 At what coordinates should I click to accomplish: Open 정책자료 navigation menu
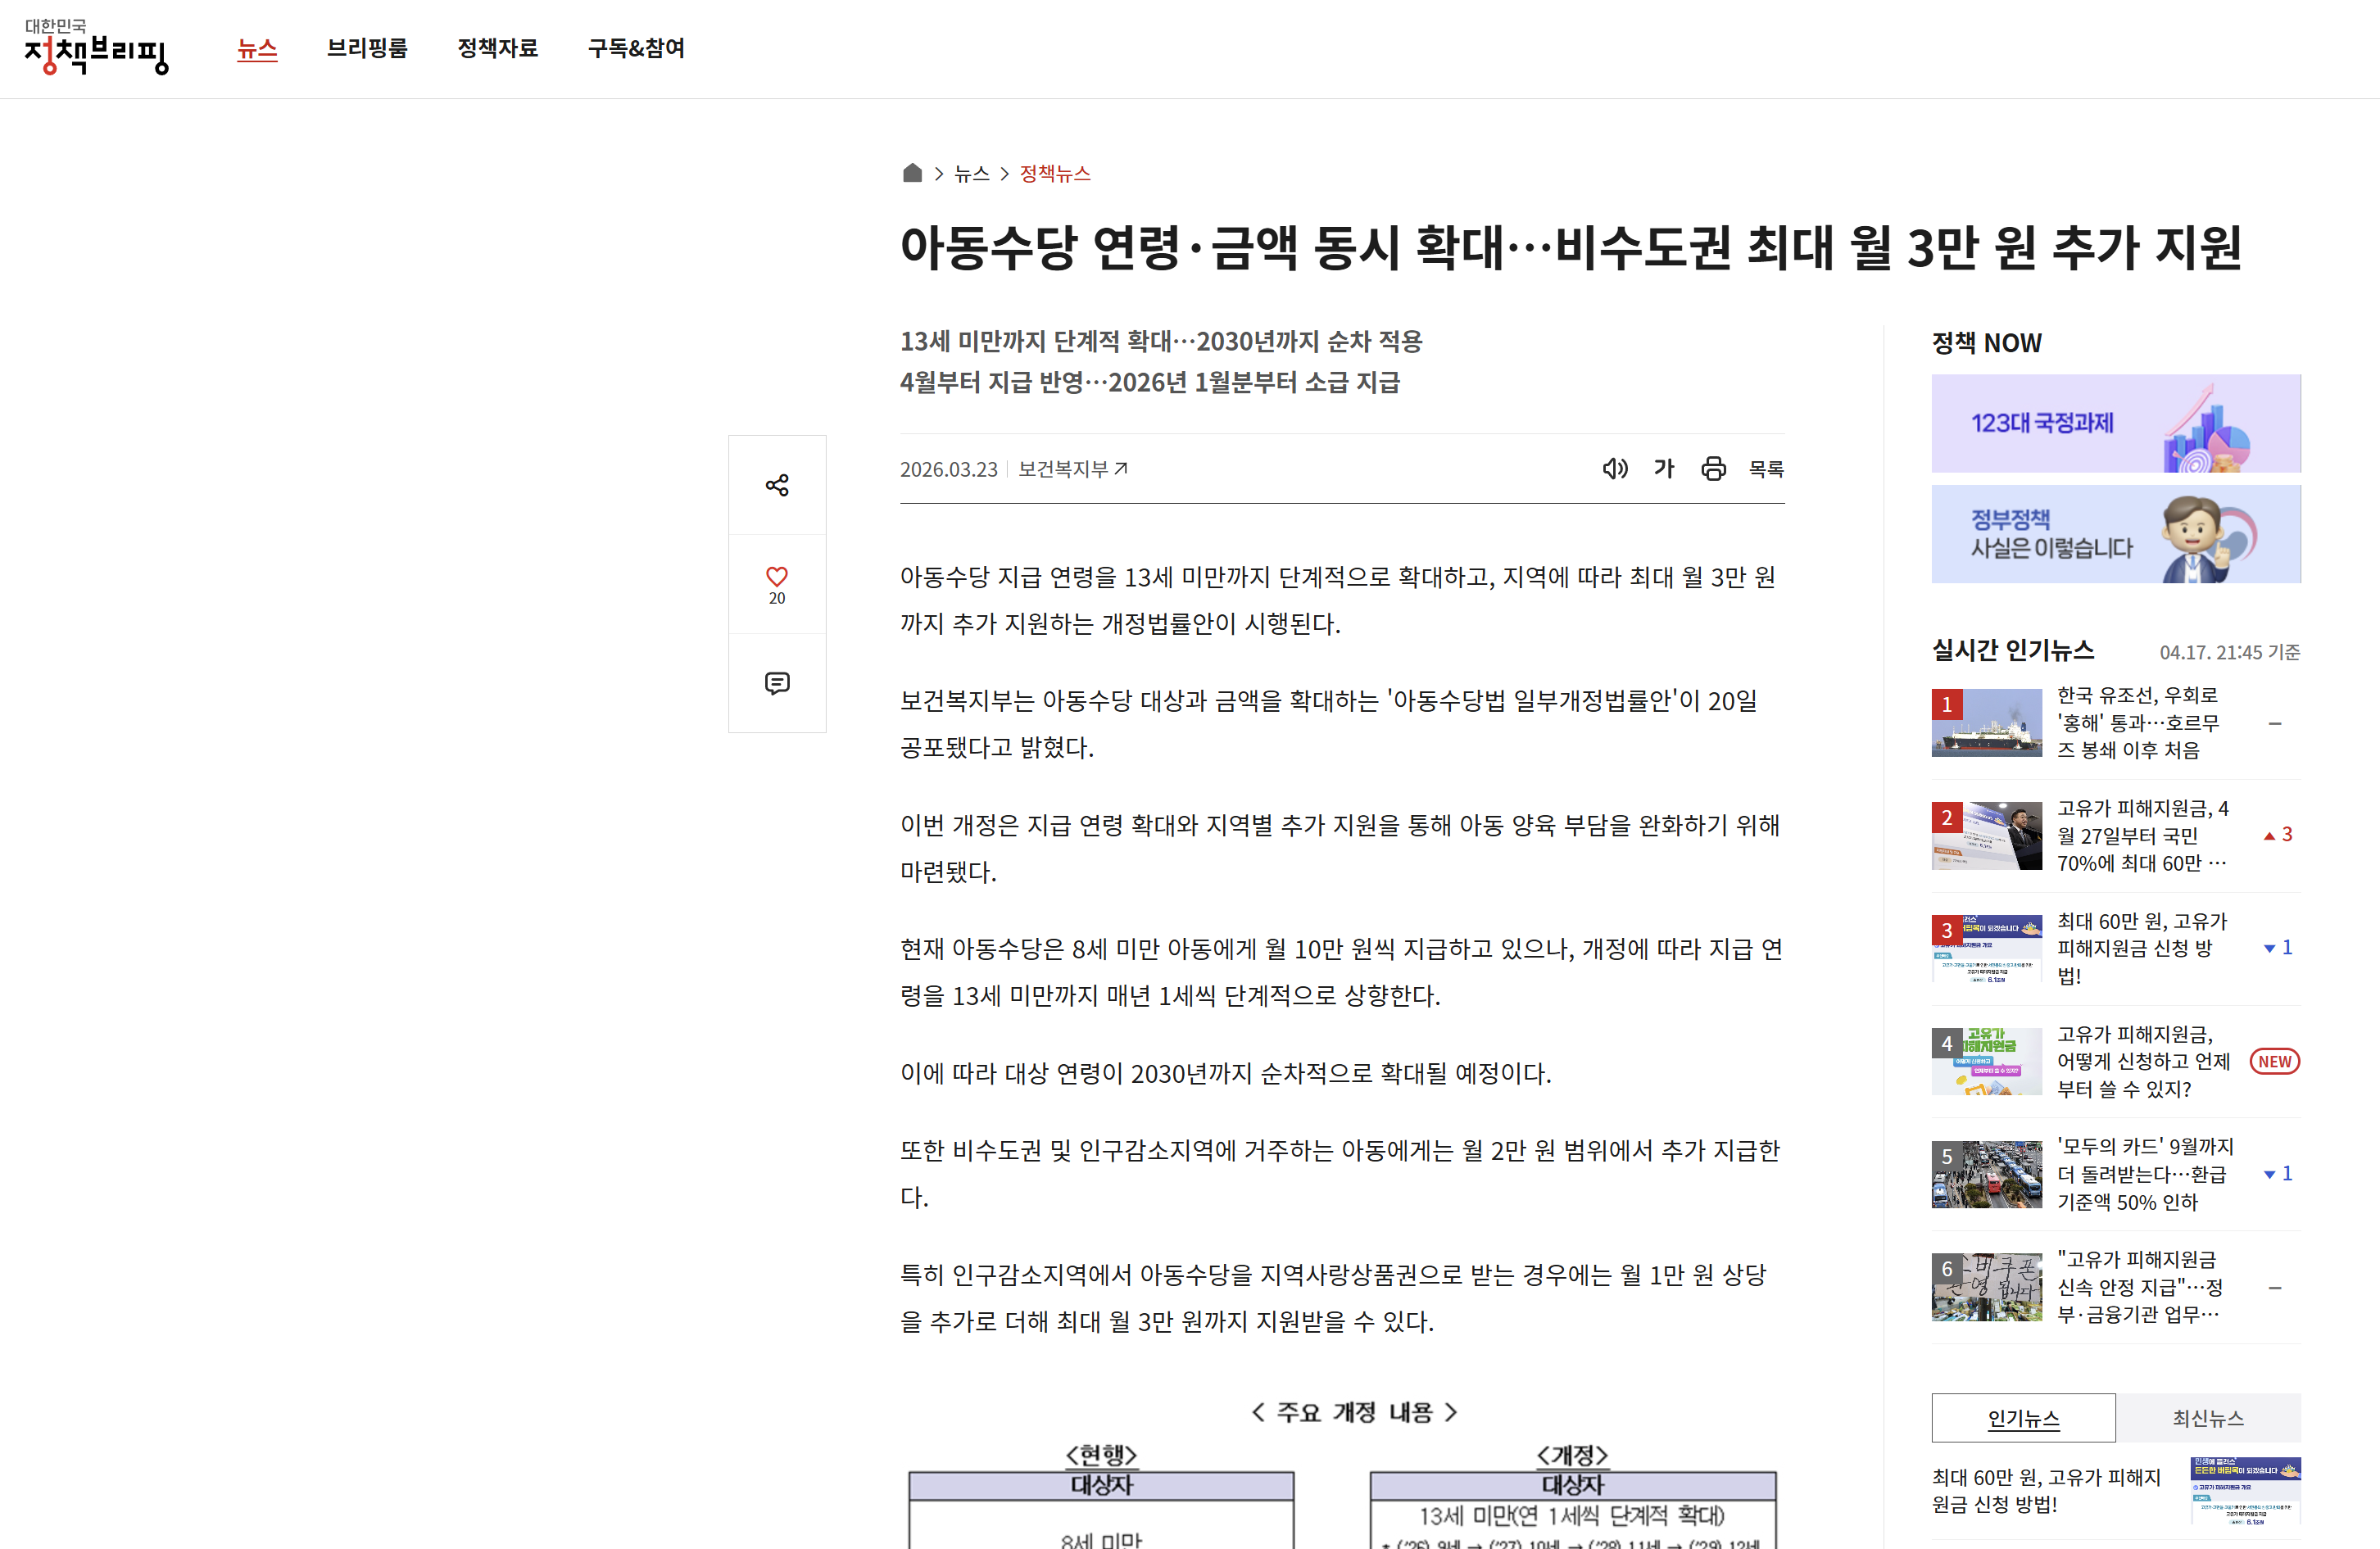497,48
